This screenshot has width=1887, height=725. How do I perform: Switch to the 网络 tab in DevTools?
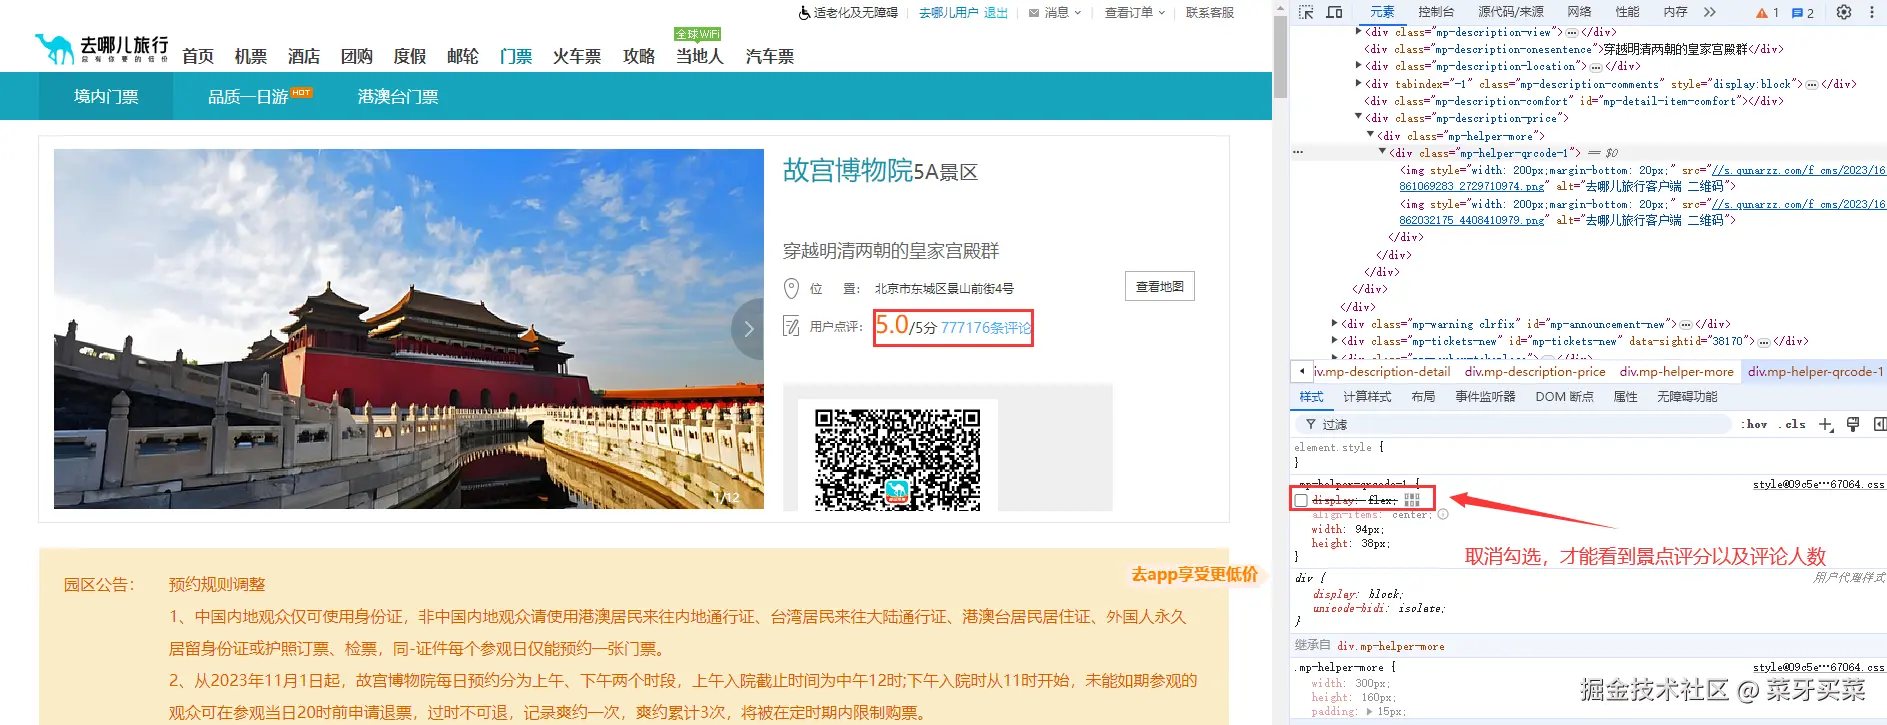pos(1579,12)
